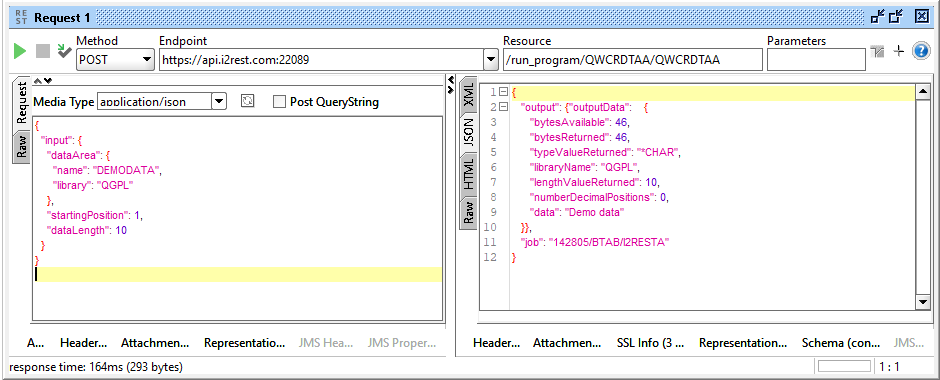Maximize window with second title bar icon

(896, 17)
